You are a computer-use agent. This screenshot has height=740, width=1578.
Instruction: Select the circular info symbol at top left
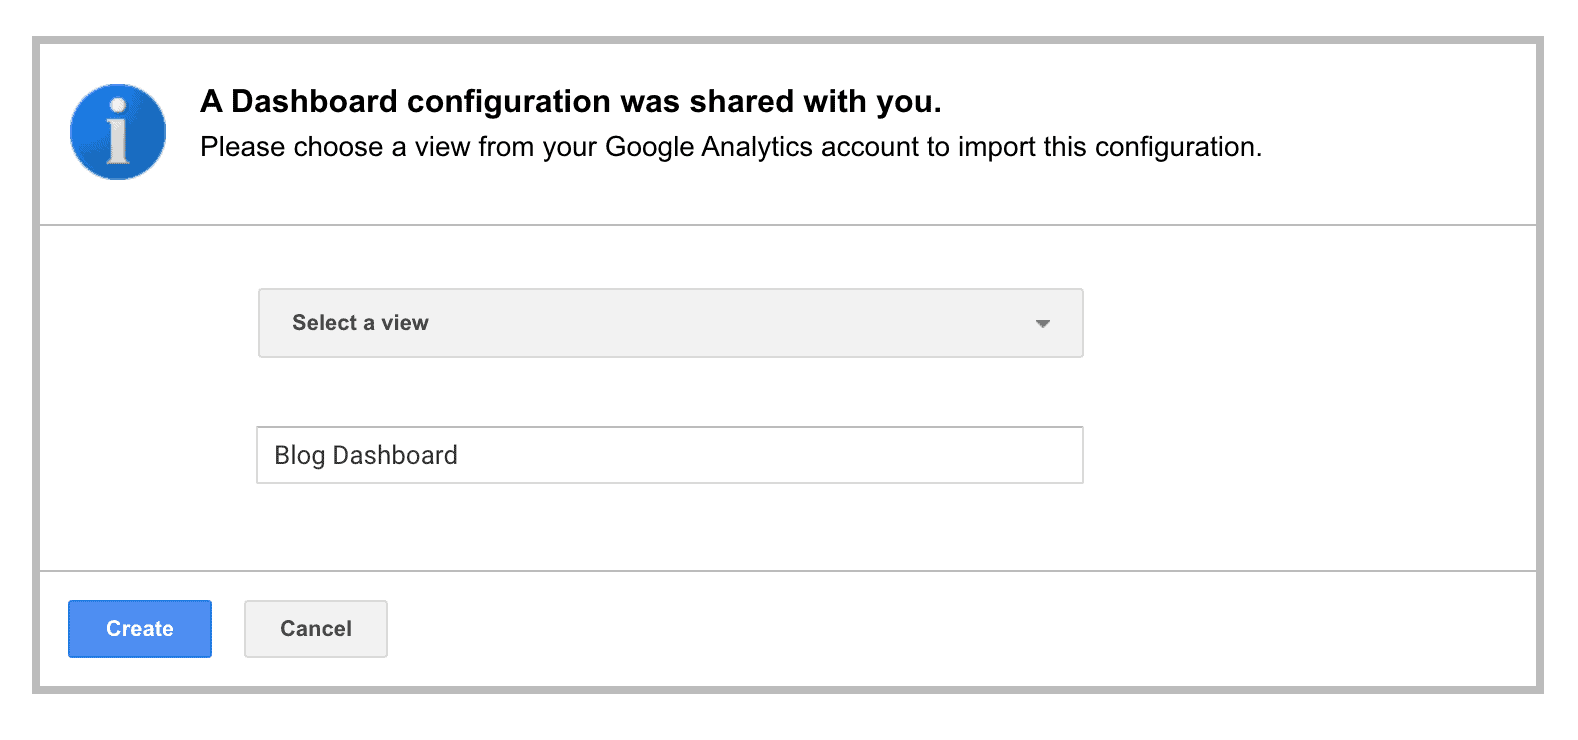(x=116, y=131)
